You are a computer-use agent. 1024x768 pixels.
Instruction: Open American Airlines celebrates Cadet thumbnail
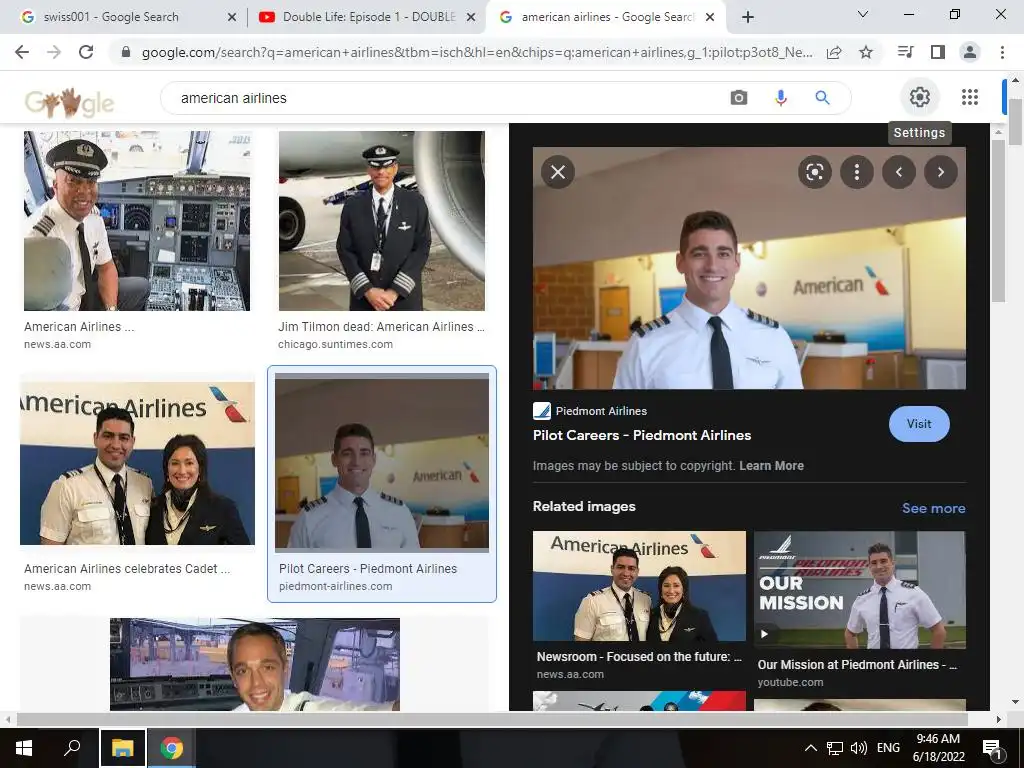click(x=137, y=463)
